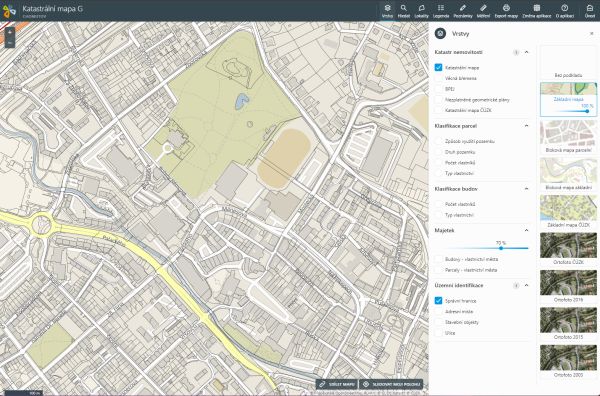Enable the Stavební objekty layer

click(x=439, y=323)
